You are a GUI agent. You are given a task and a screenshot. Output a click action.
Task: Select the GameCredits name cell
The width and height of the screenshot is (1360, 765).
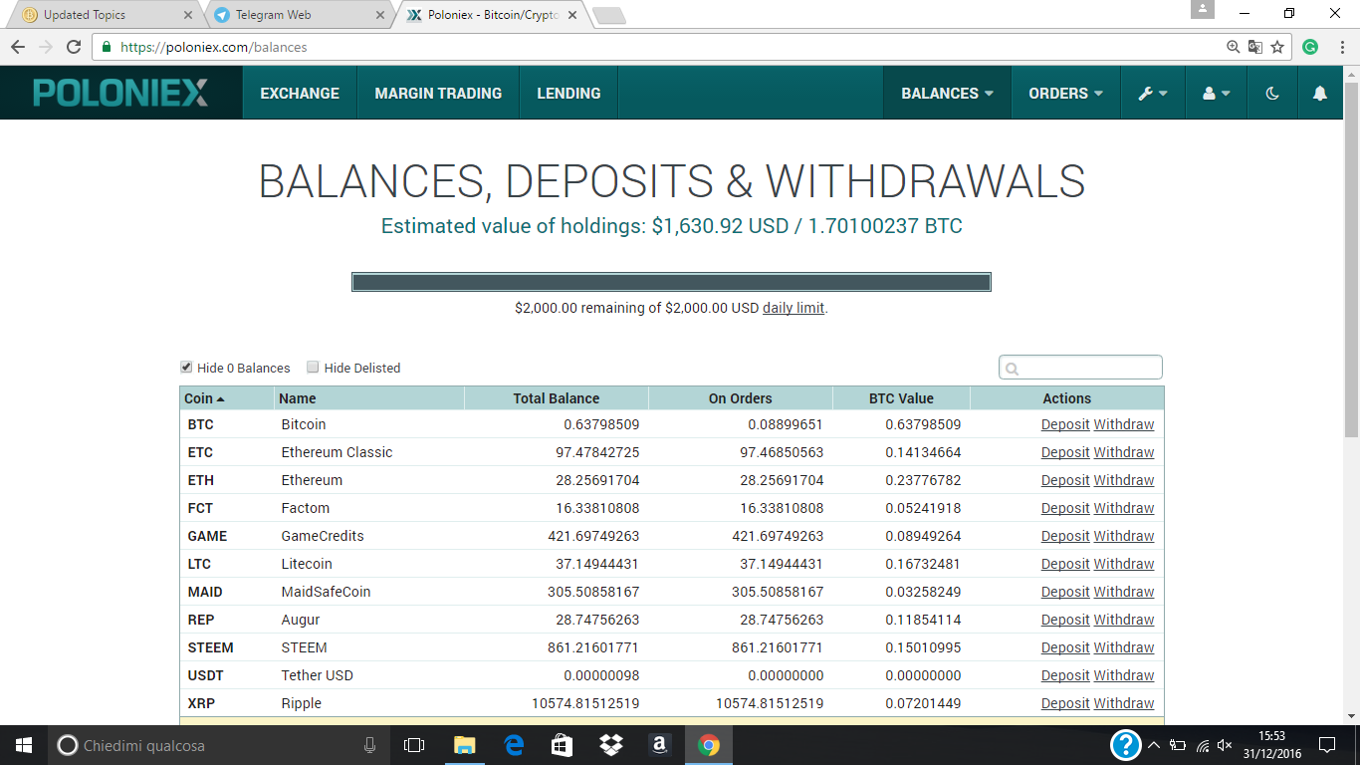pyautogui.click(x=322, y=536)
